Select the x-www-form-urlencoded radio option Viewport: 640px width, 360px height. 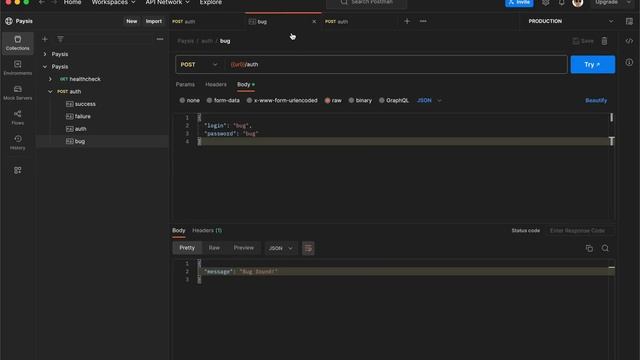tap(249, 100)
